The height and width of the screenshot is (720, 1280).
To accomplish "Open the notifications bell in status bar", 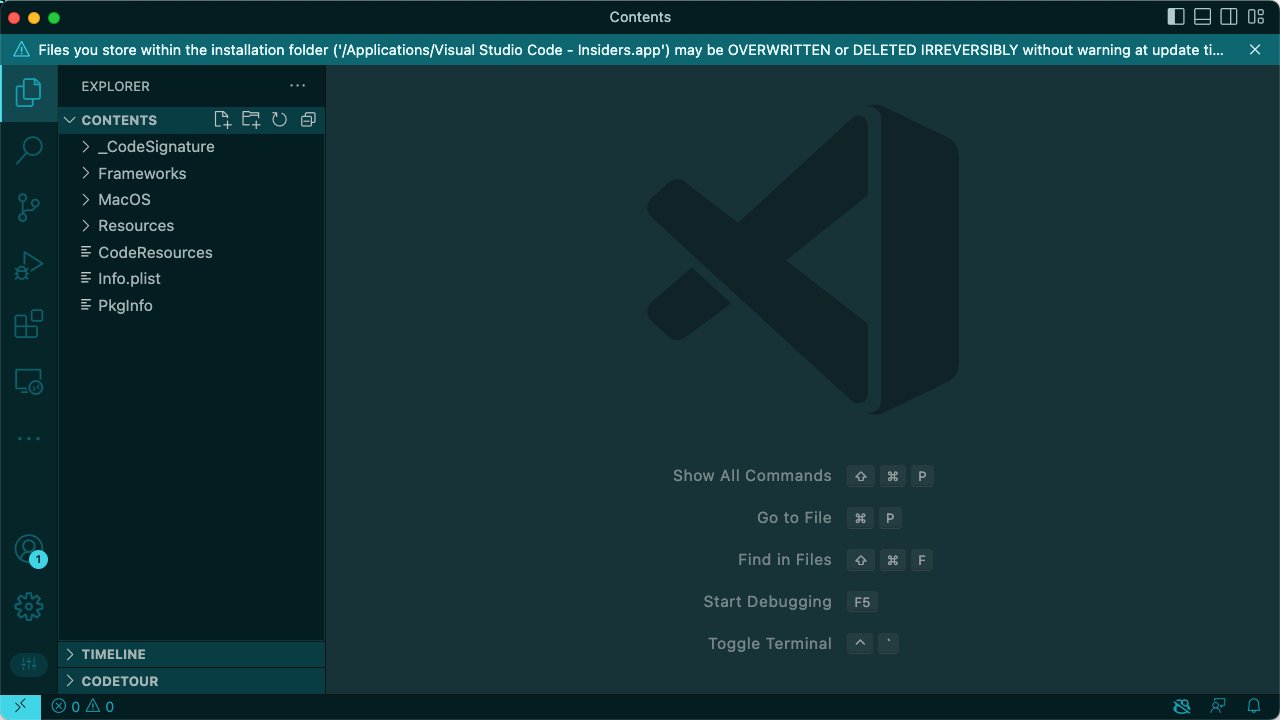I will 1254,707.
